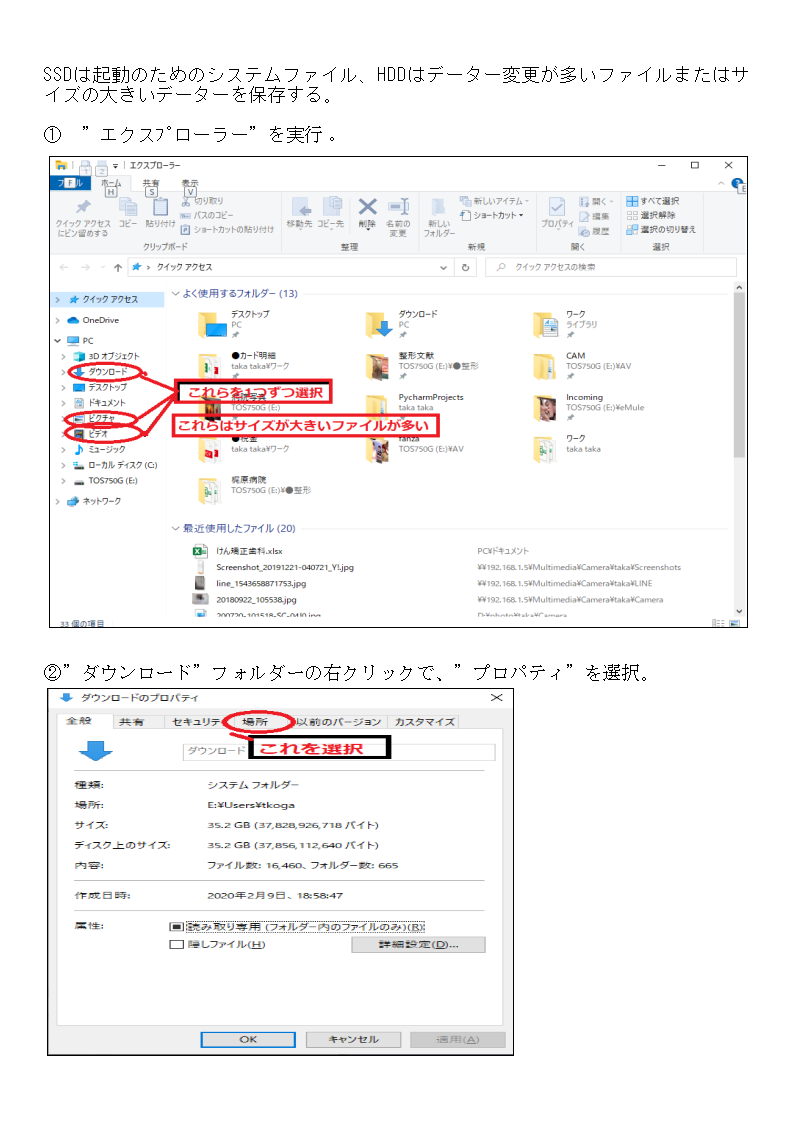Open the ダウンロード folder icon in the frequent folders list
This screenshot has height=1123, width=794.
coord(379,325)
